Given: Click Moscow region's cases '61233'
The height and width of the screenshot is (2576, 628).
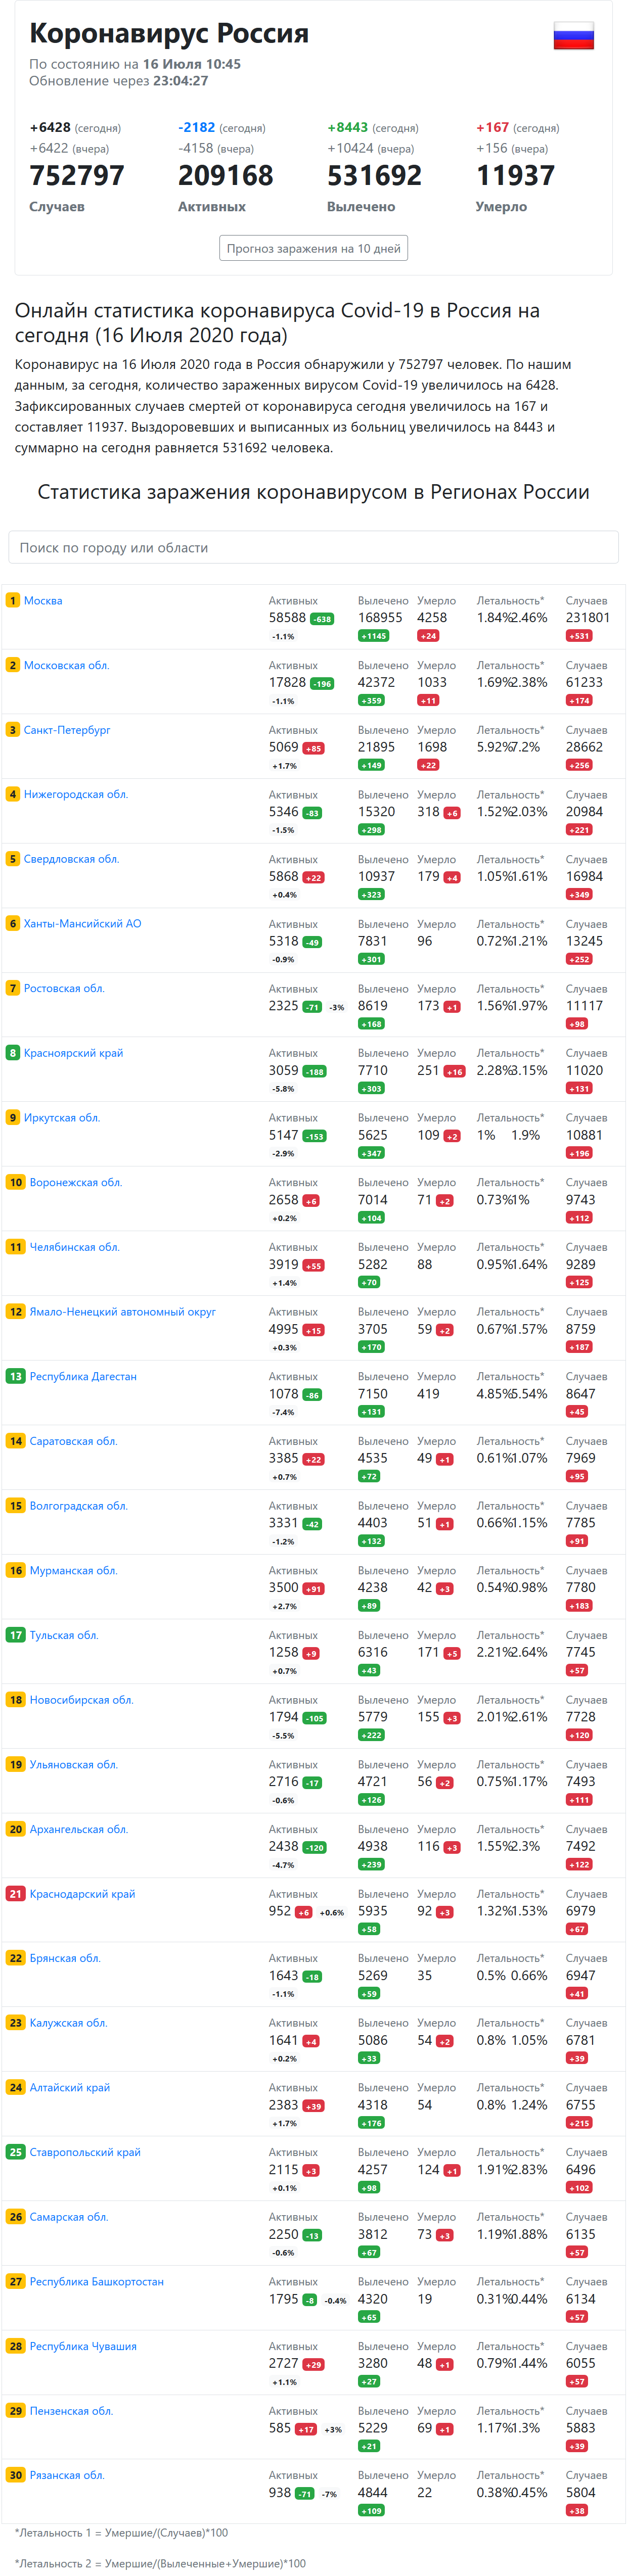Looking at the screenshot, I should click(x=584, y=683).
